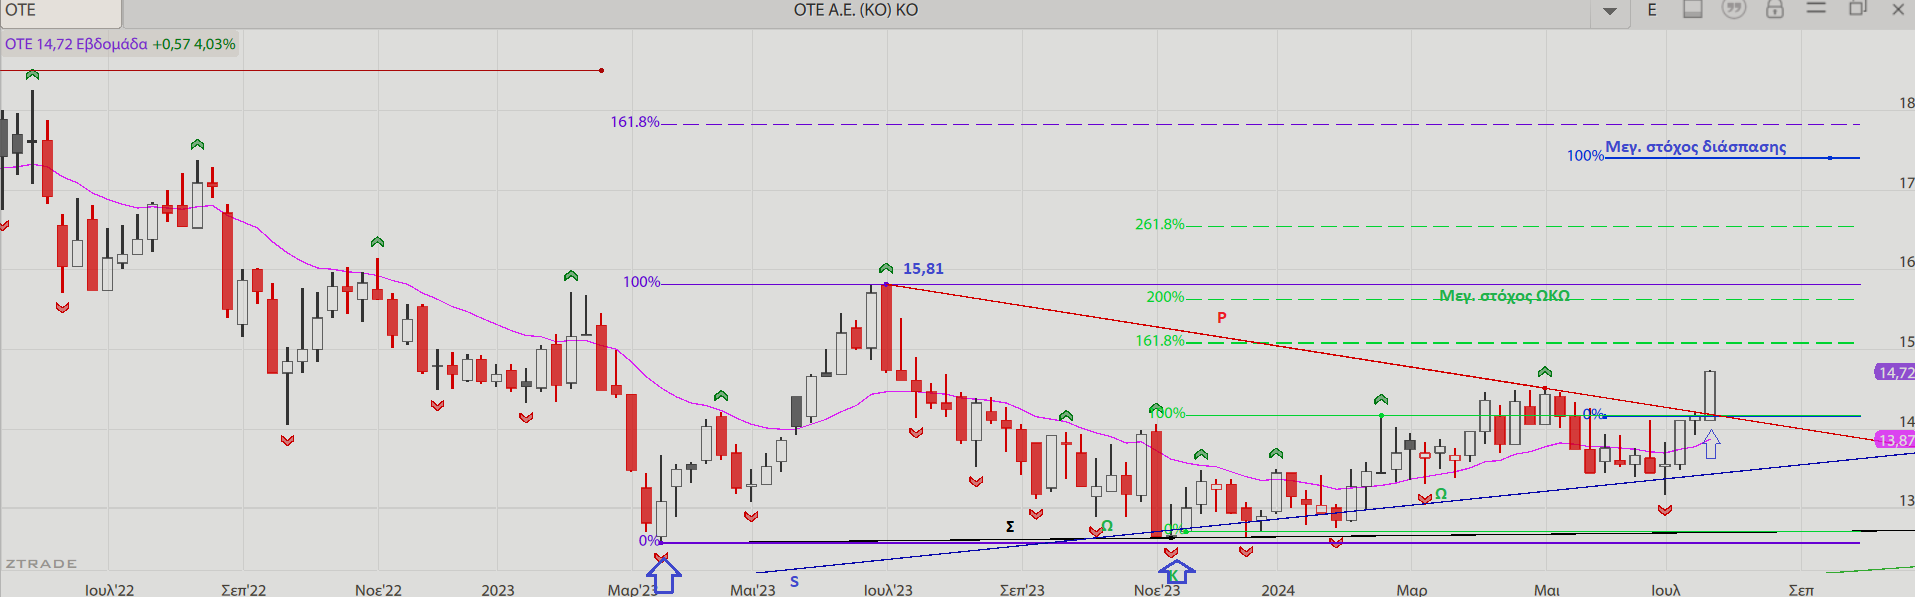The height and width of the screenshot is (597, 1915).
Task: Toggle the bottom panel layout icon
Action: tap(1693, 9)
